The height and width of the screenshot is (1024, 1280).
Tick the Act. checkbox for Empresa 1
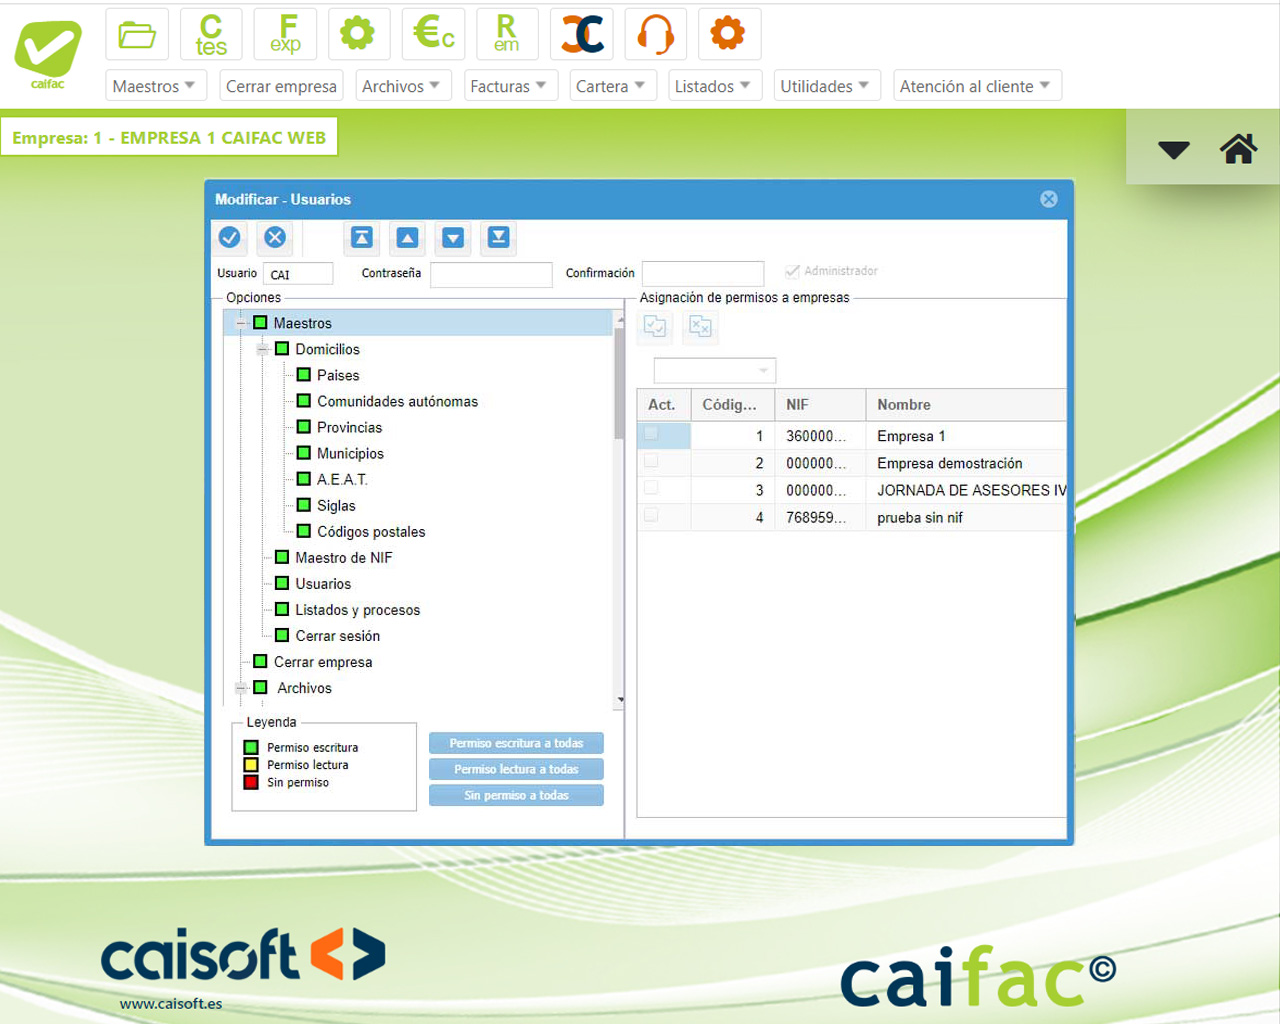click(652, 434)
